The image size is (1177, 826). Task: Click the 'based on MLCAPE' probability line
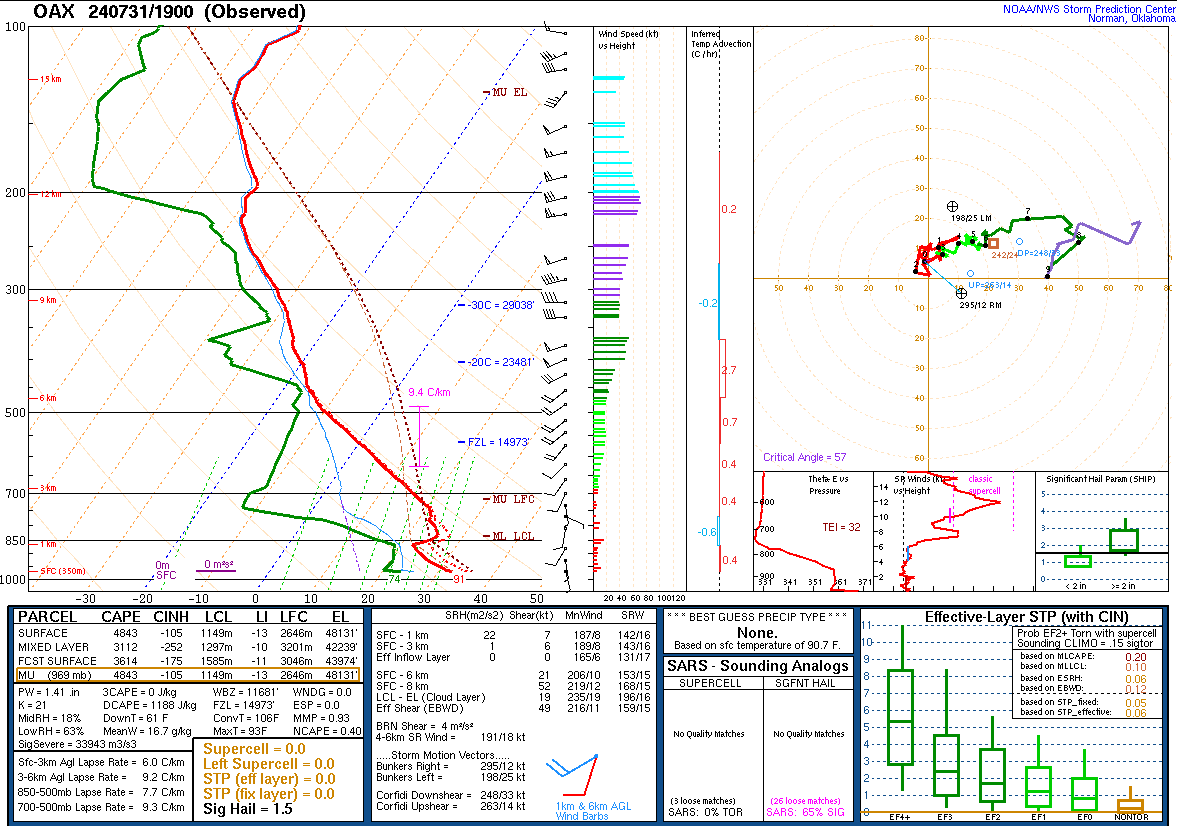coord(1083,657)
